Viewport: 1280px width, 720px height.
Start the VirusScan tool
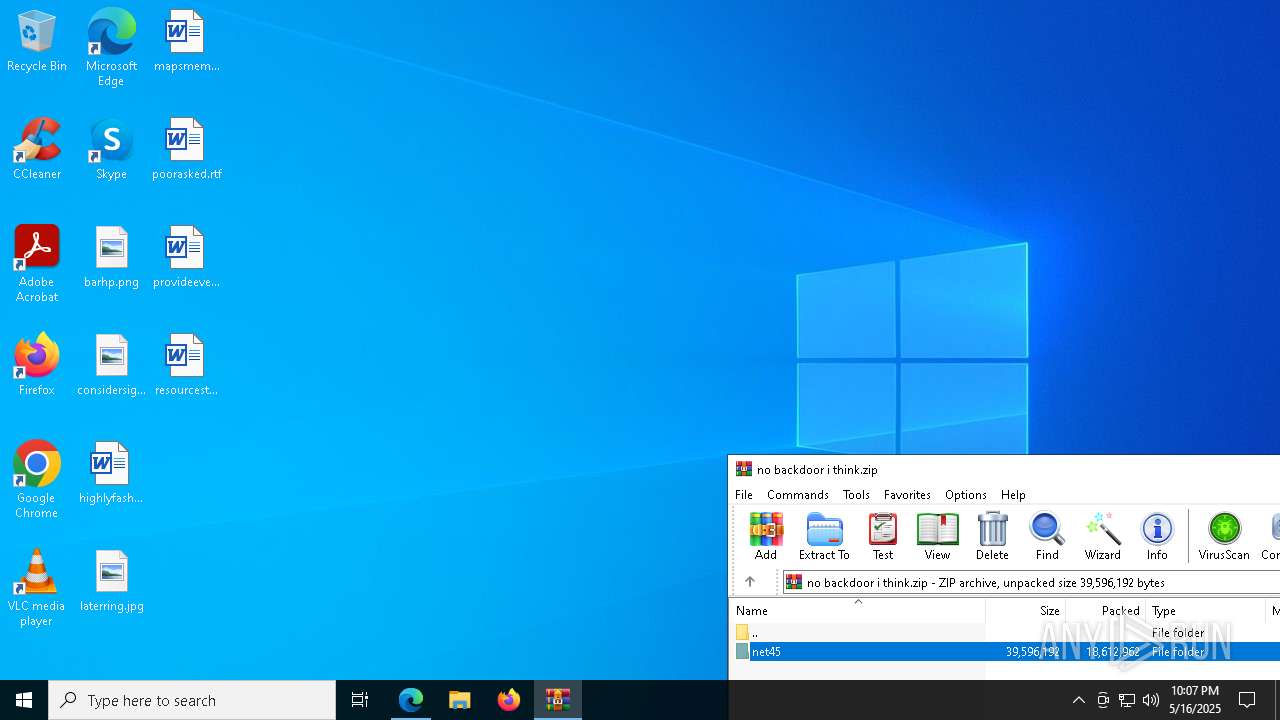[x=1224, y=536]
